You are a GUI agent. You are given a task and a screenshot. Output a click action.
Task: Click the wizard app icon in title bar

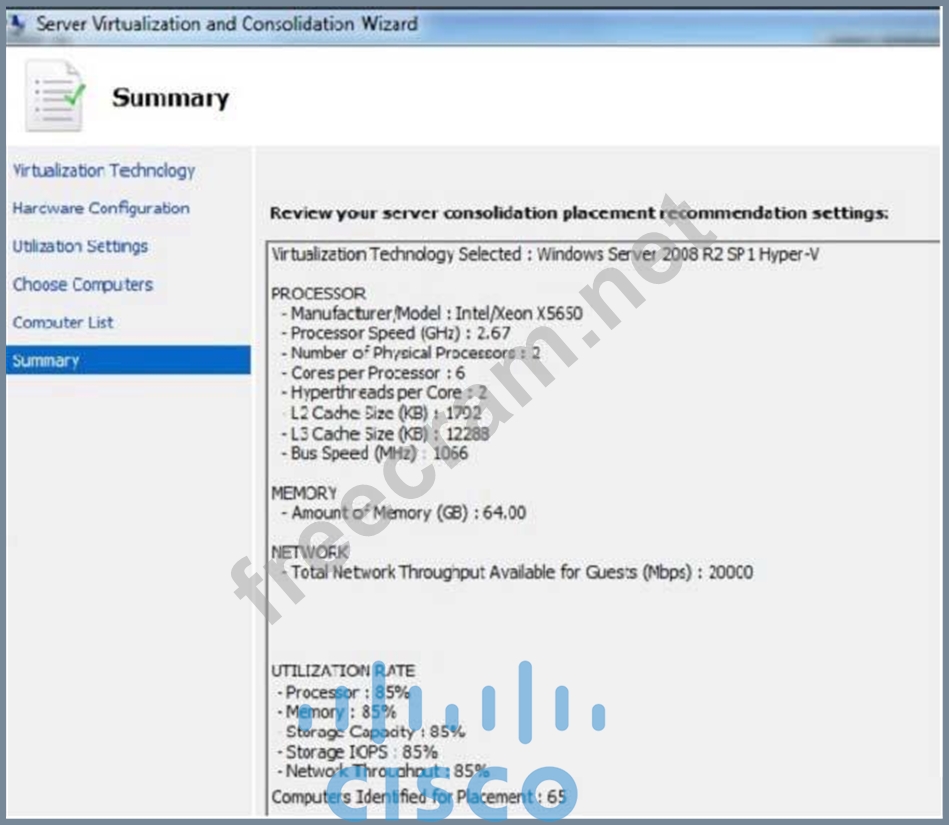click(17, 23)
